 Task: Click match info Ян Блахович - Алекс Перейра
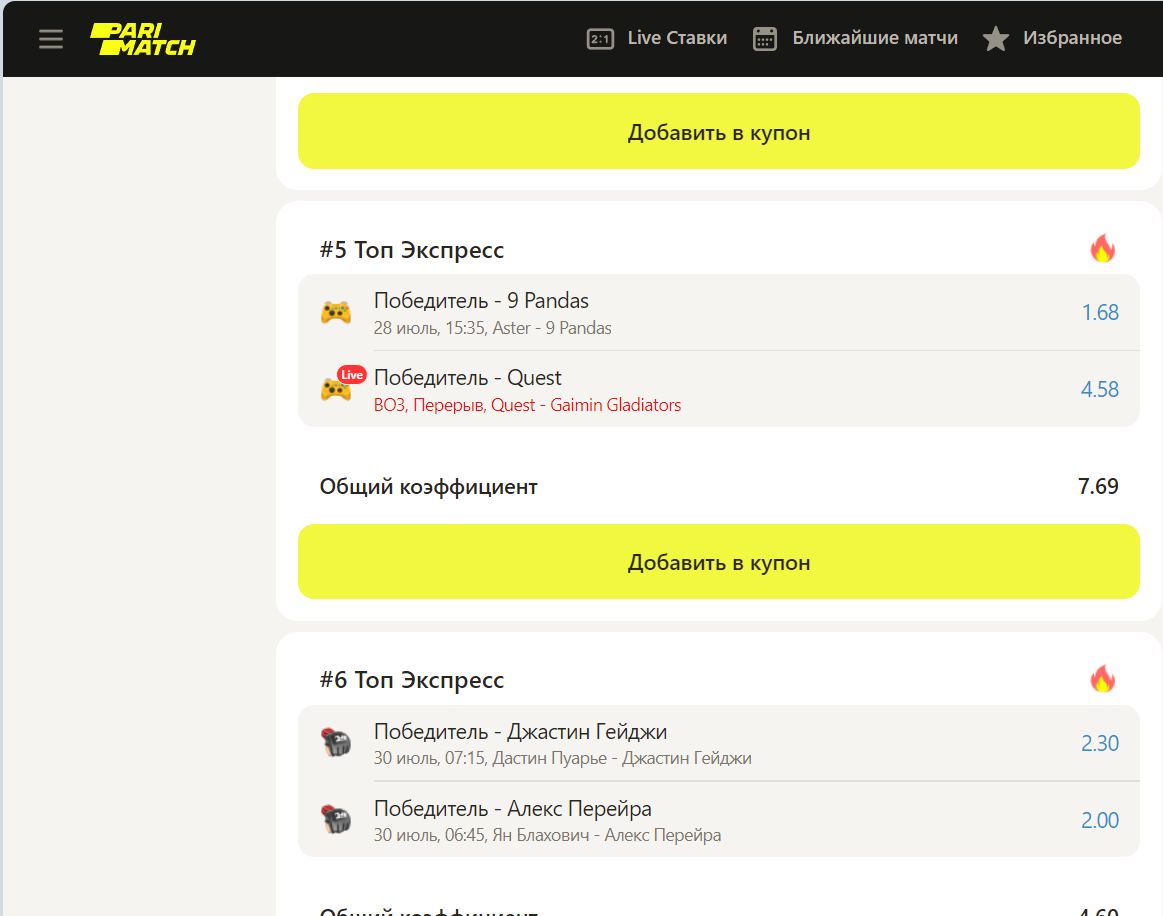(547, 835)
